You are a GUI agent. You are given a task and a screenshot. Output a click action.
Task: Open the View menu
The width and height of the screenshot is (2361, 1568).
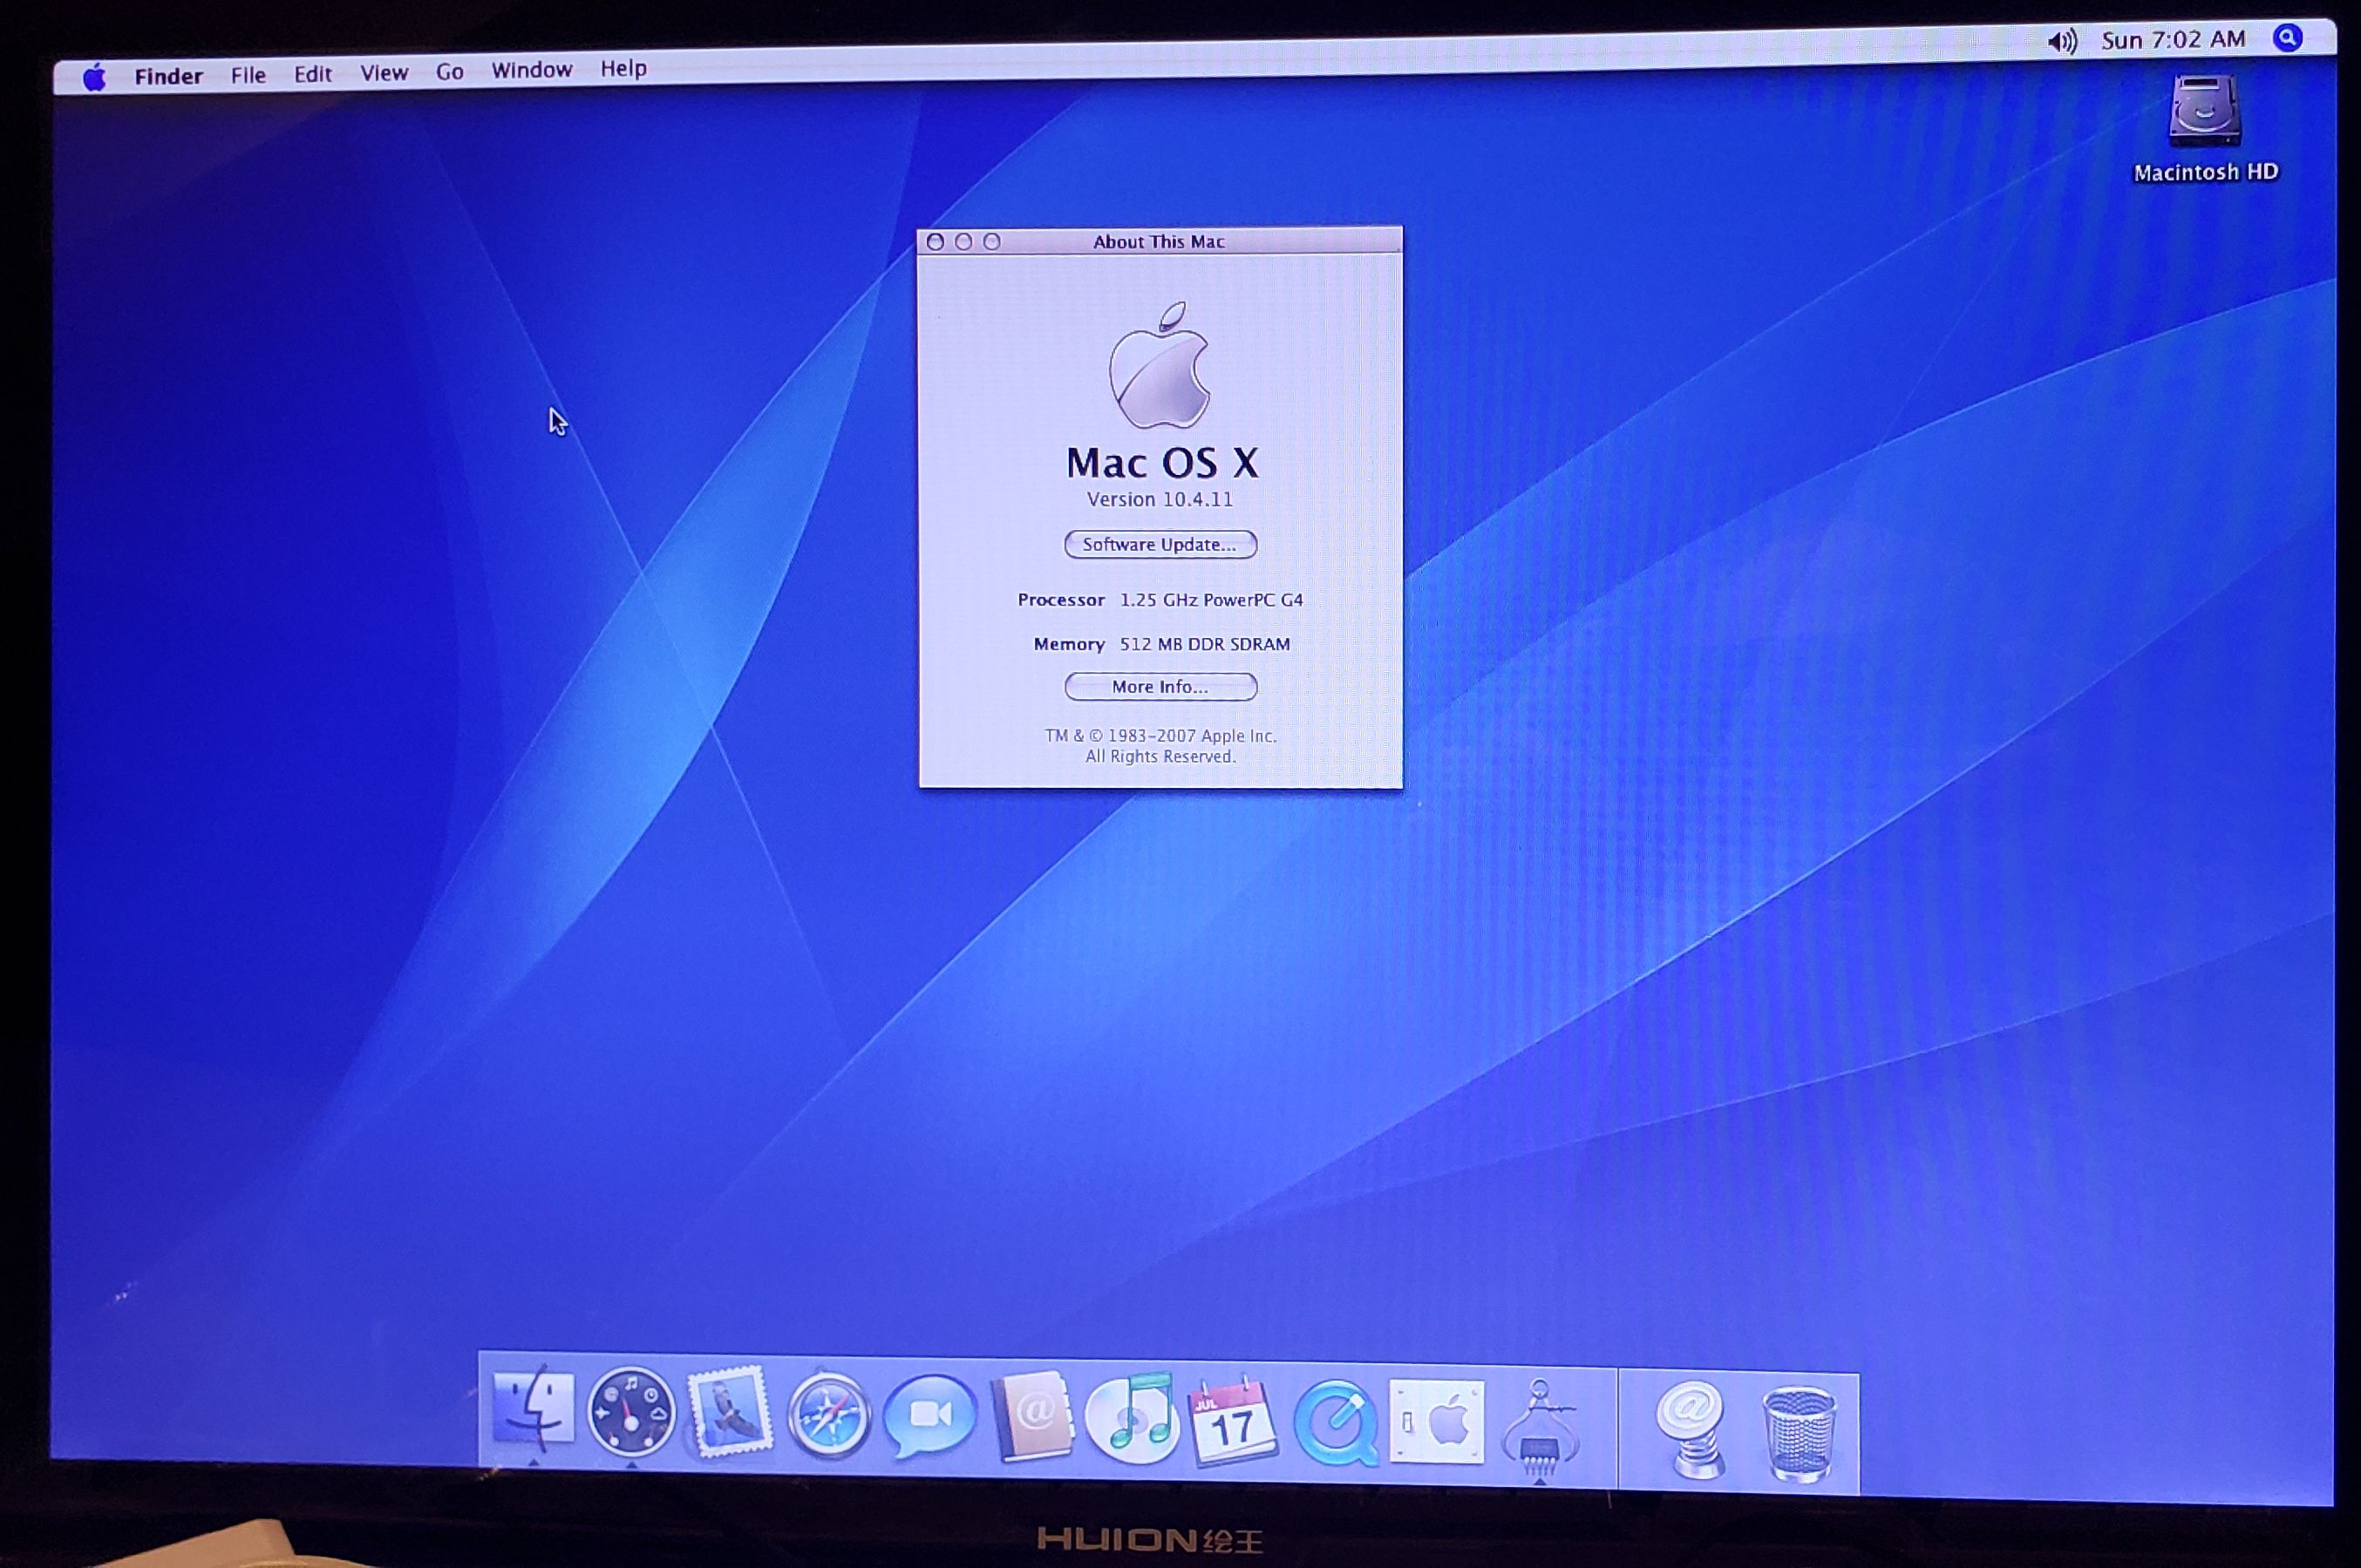pyautogui.click(x=384, y=73)
